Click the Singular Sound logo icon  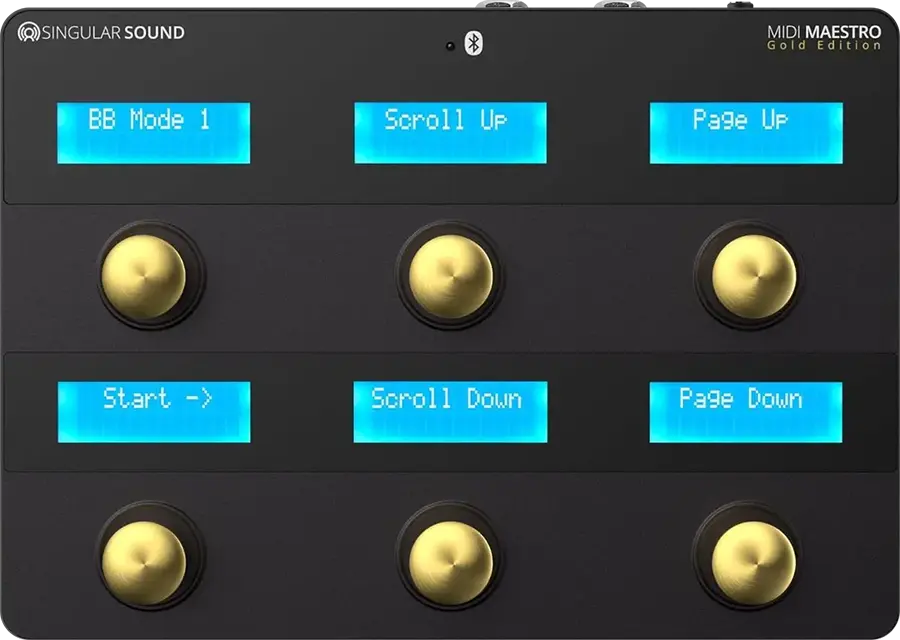(x=28, y=33)
